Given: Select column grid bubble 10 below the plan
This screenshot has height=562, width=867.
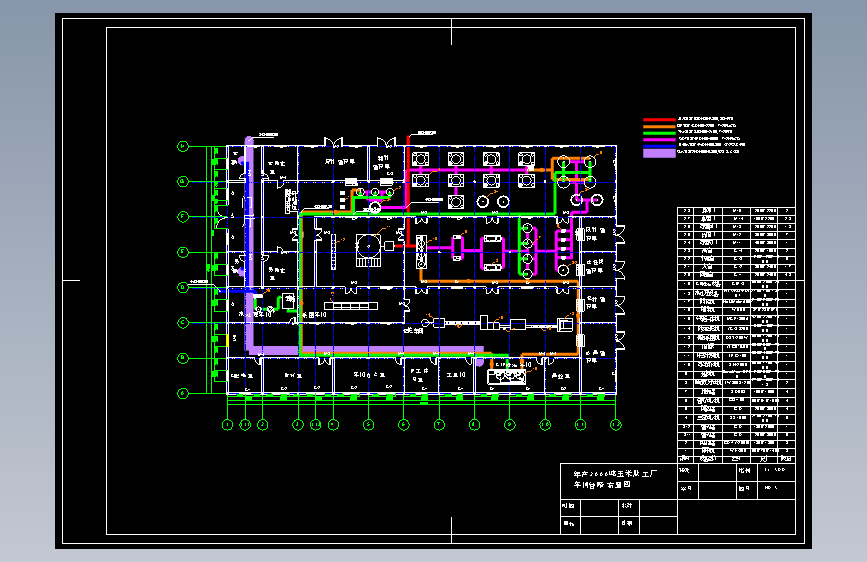Looking at the screenshot, I should 545,425.
